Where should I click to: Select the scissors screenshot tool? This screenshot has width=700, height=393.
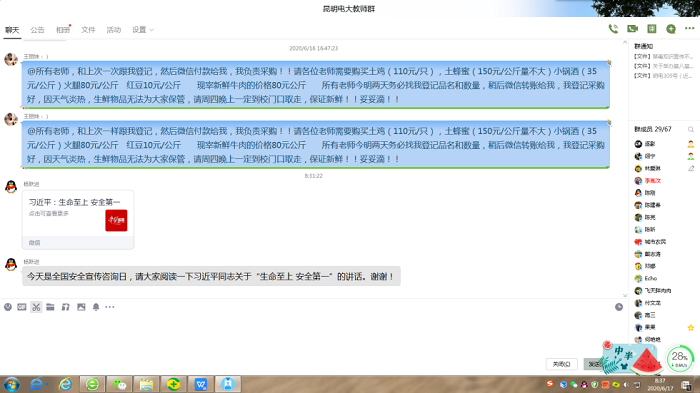click(x=36, y=307)
